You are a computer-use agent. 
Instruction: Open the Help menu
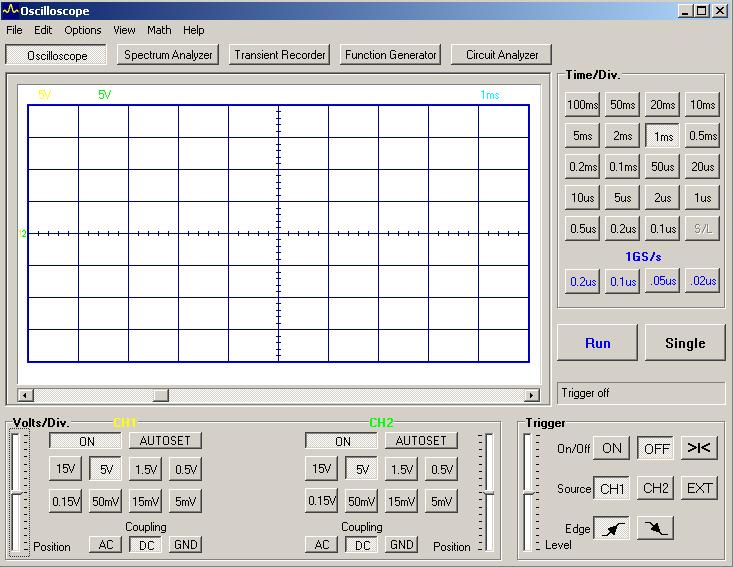[194, 30]
